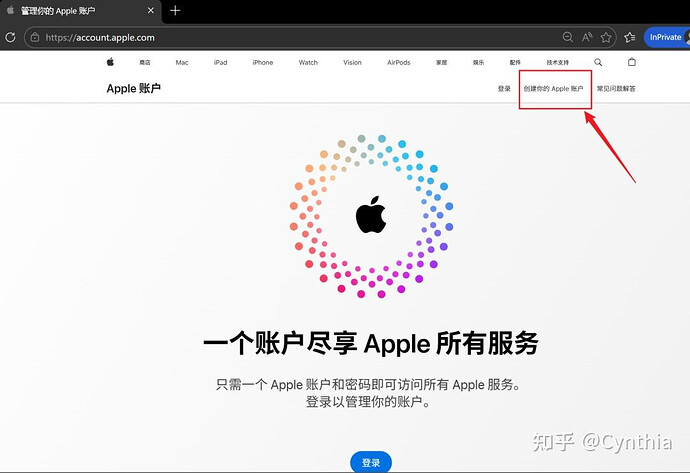Click the zoom out magnifier in address bar

[568, 37]
